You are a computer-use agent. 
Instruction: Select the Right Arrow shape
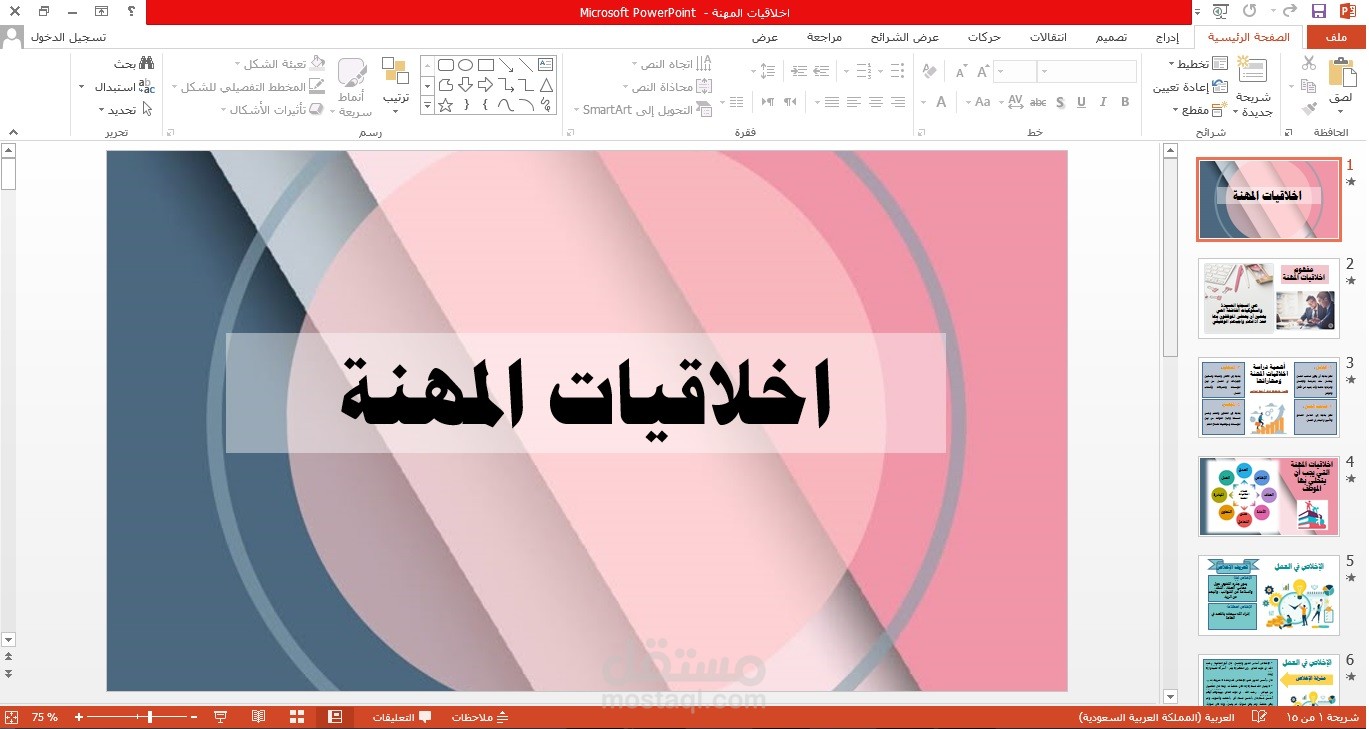pyautogui.click(x=485, y=85)
